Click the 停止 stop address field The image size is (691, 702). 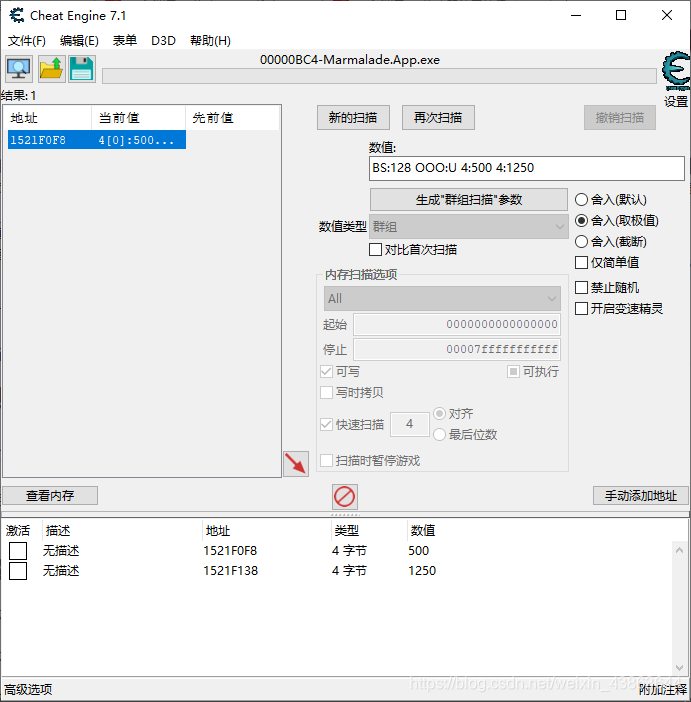click(457, 350)
